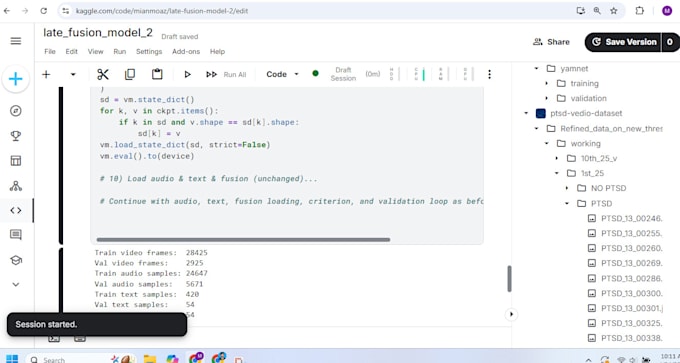Copy the selected cell

130,75
